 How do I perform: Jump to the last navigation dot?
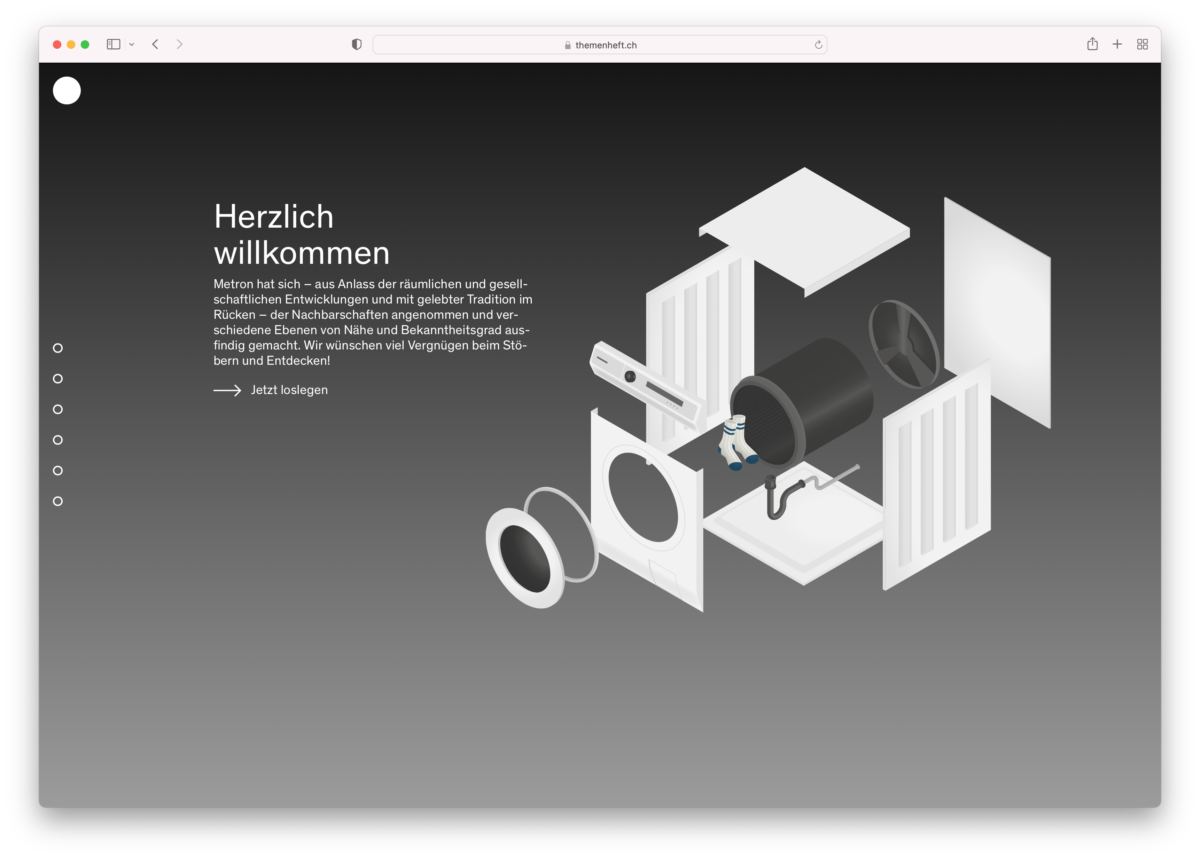(x=58, y=501)
